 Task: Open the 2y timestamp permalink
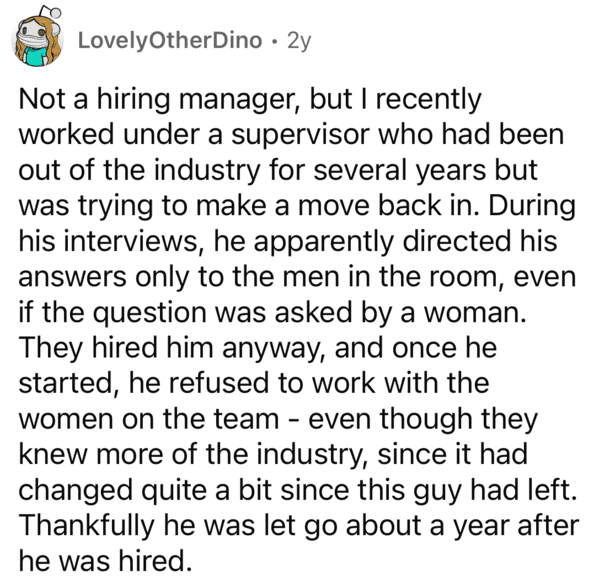(x=299, y=41)
